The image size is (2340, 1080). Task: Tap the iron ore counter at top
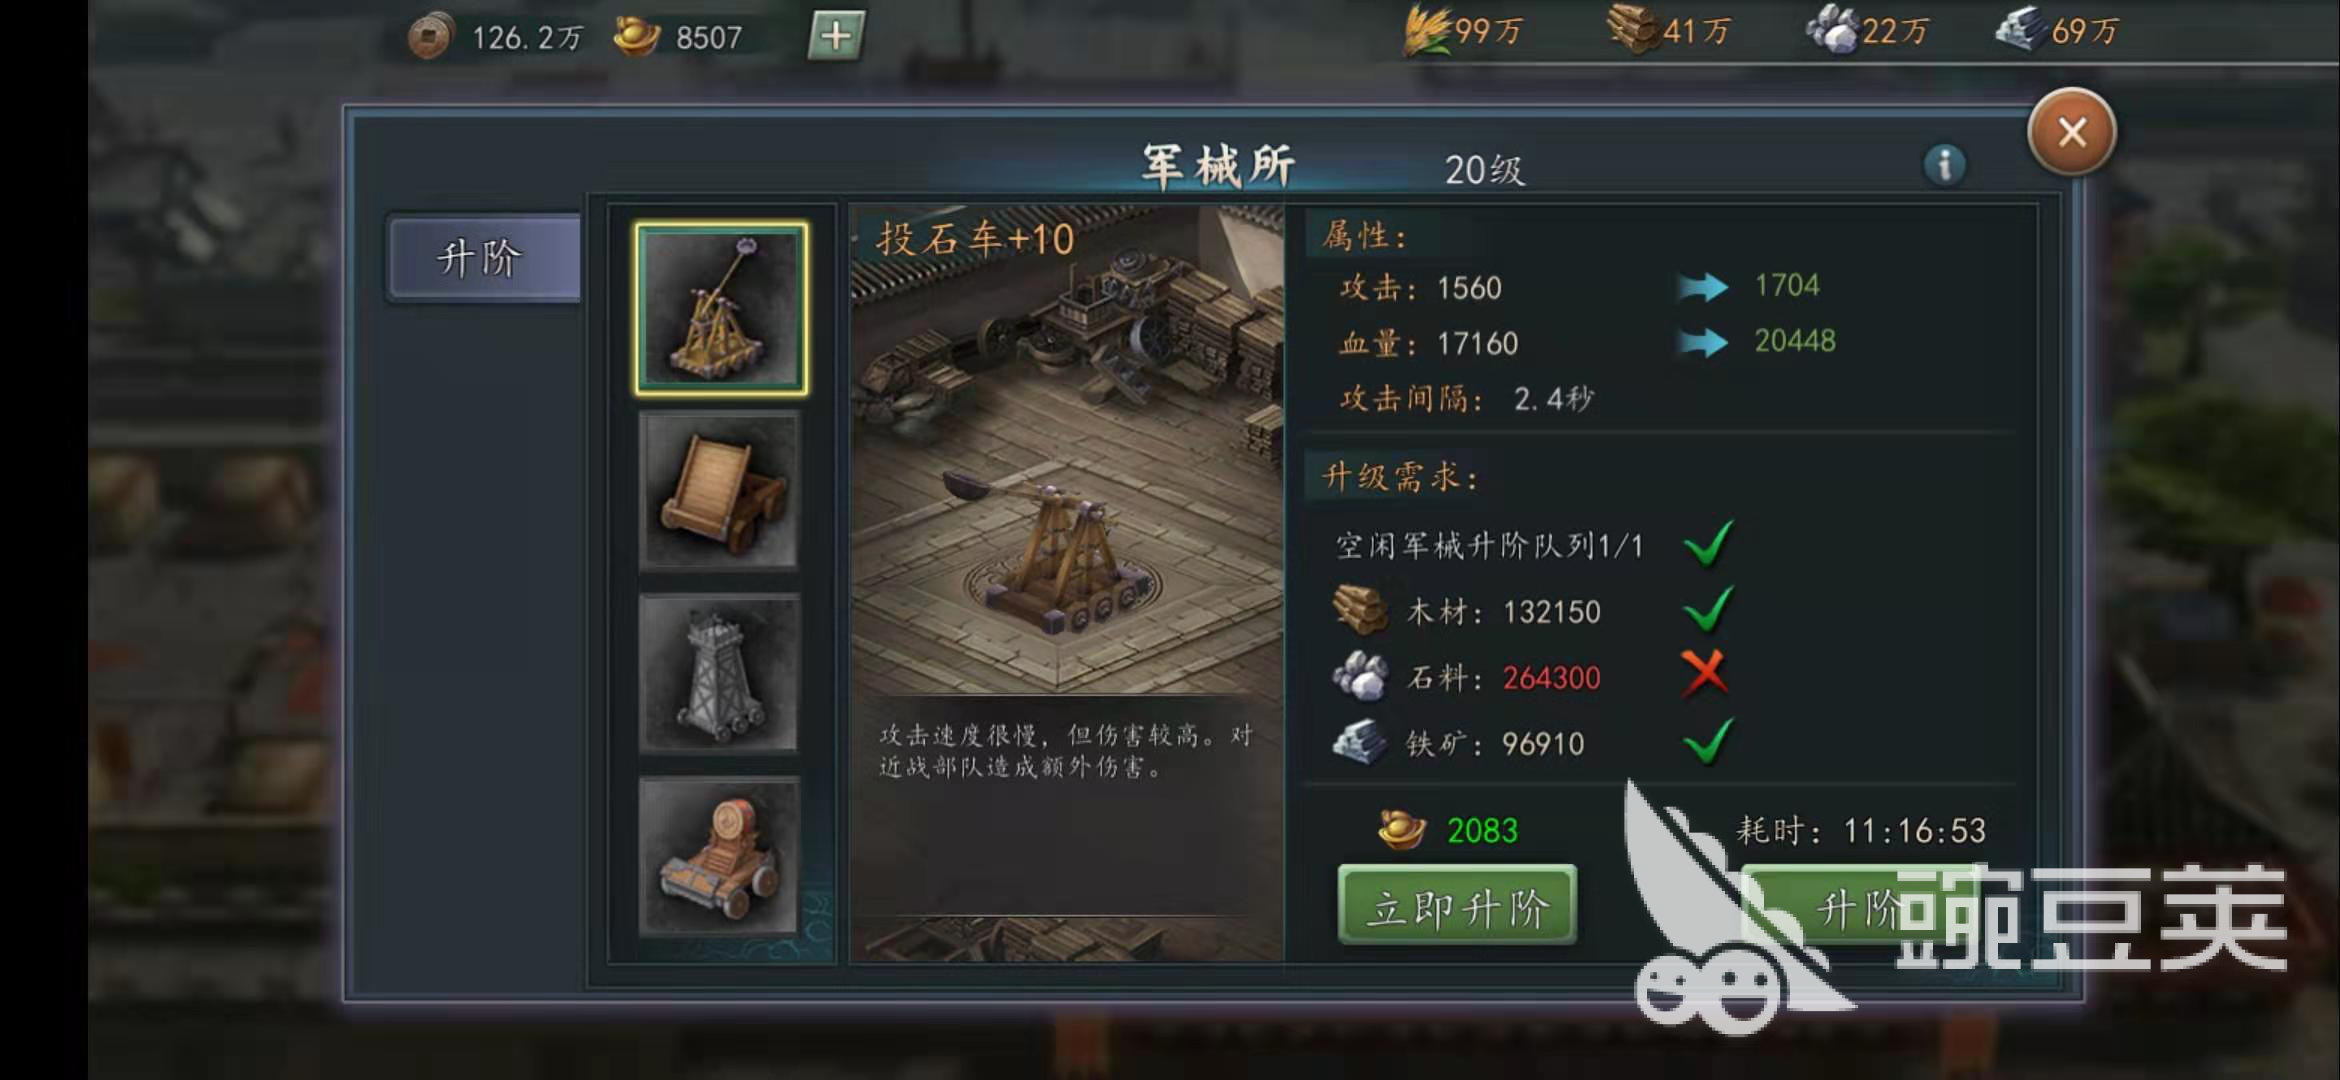2056,30
